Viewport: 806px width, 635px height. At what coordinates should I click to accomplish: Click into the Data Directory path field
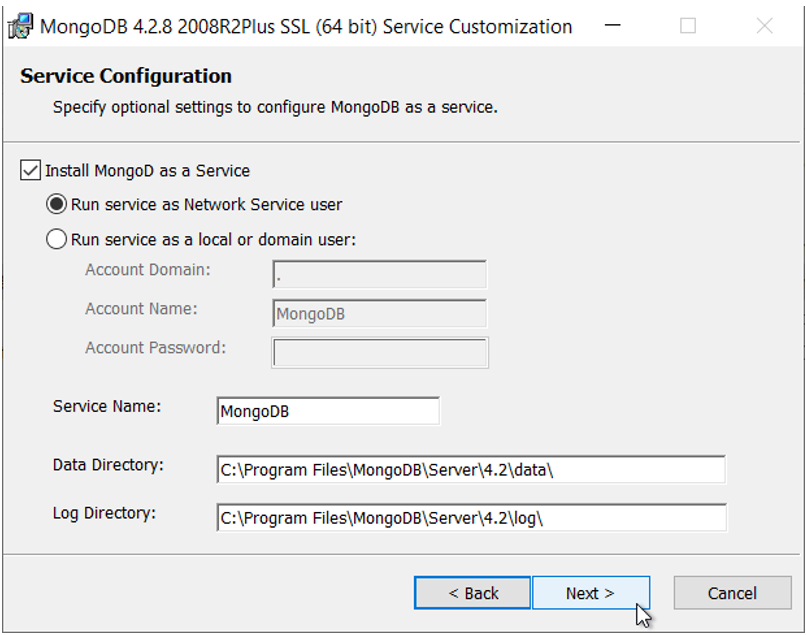click(470, 469)
